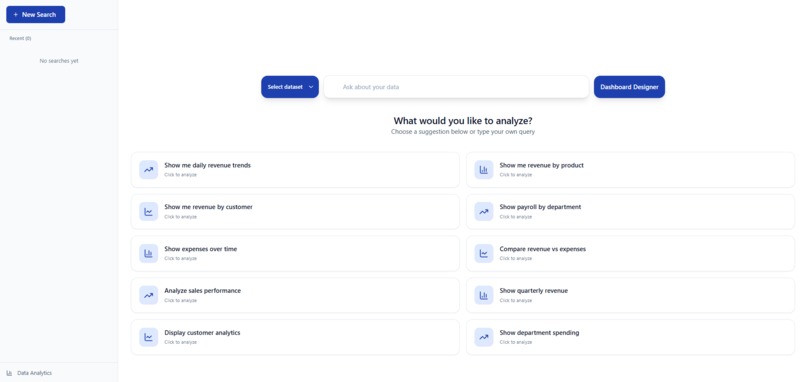Screen dimensions: 806x382
Task: Open 'Show department spending' suggestion
Action: click(630, 337)
